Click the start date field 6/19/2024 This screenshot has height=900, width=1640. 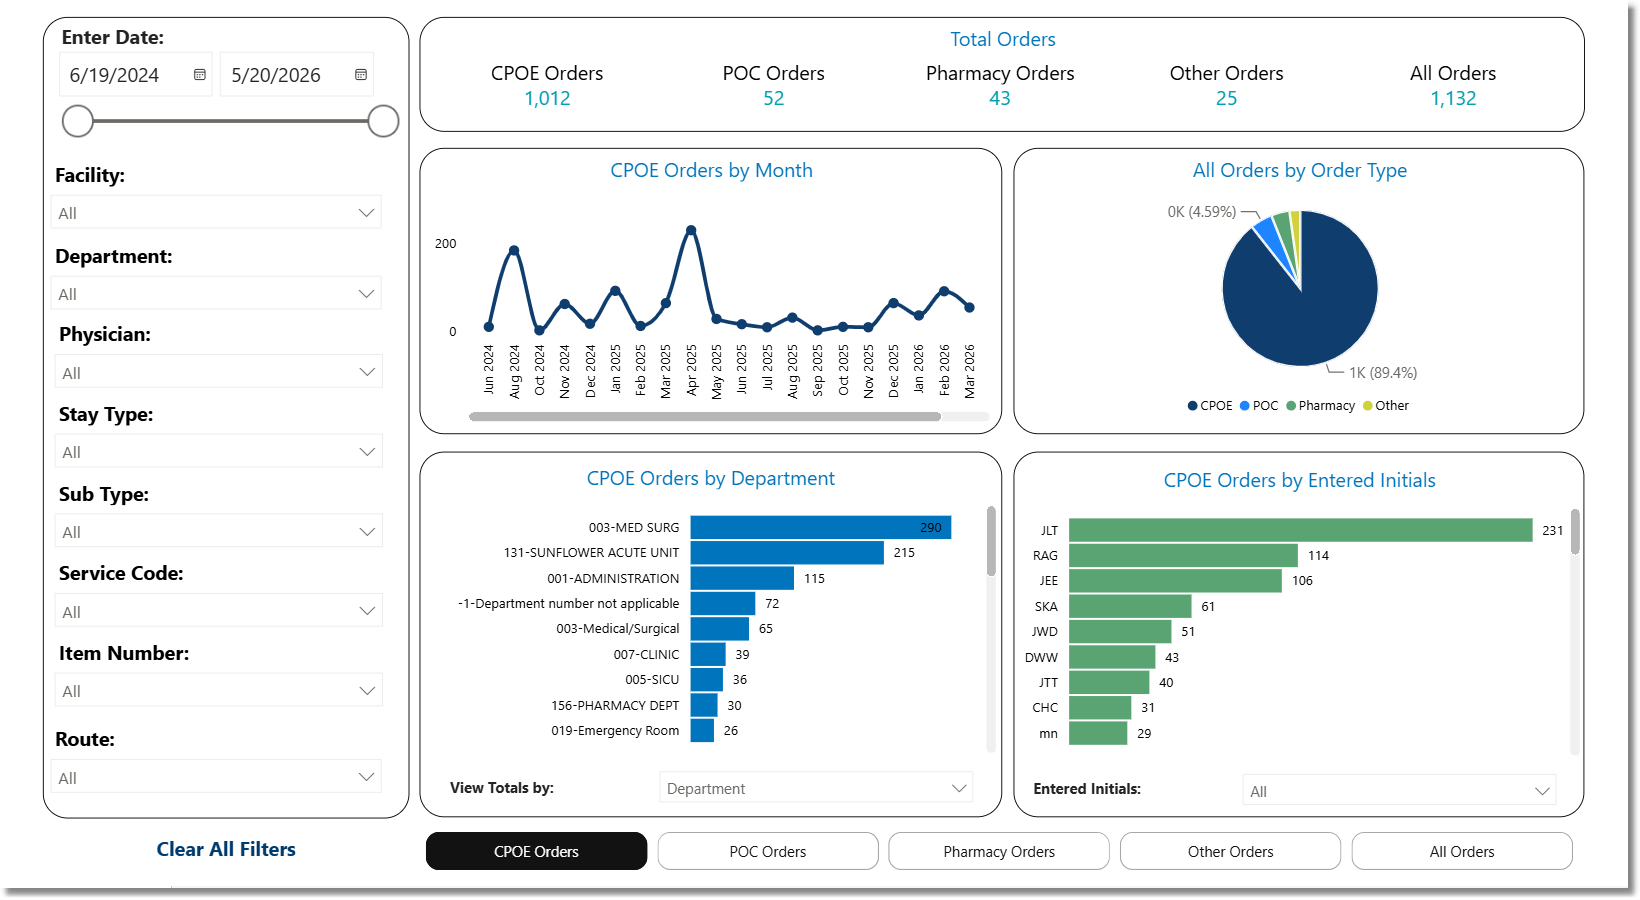(x=136, y=75)
